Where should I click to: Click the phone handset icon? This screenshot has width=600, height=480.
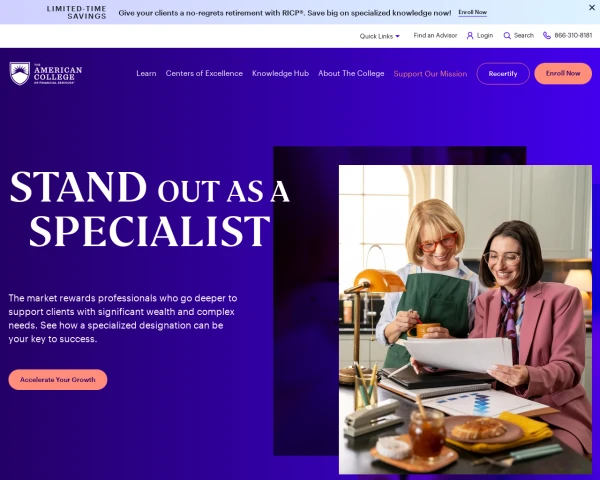point(547,36)
